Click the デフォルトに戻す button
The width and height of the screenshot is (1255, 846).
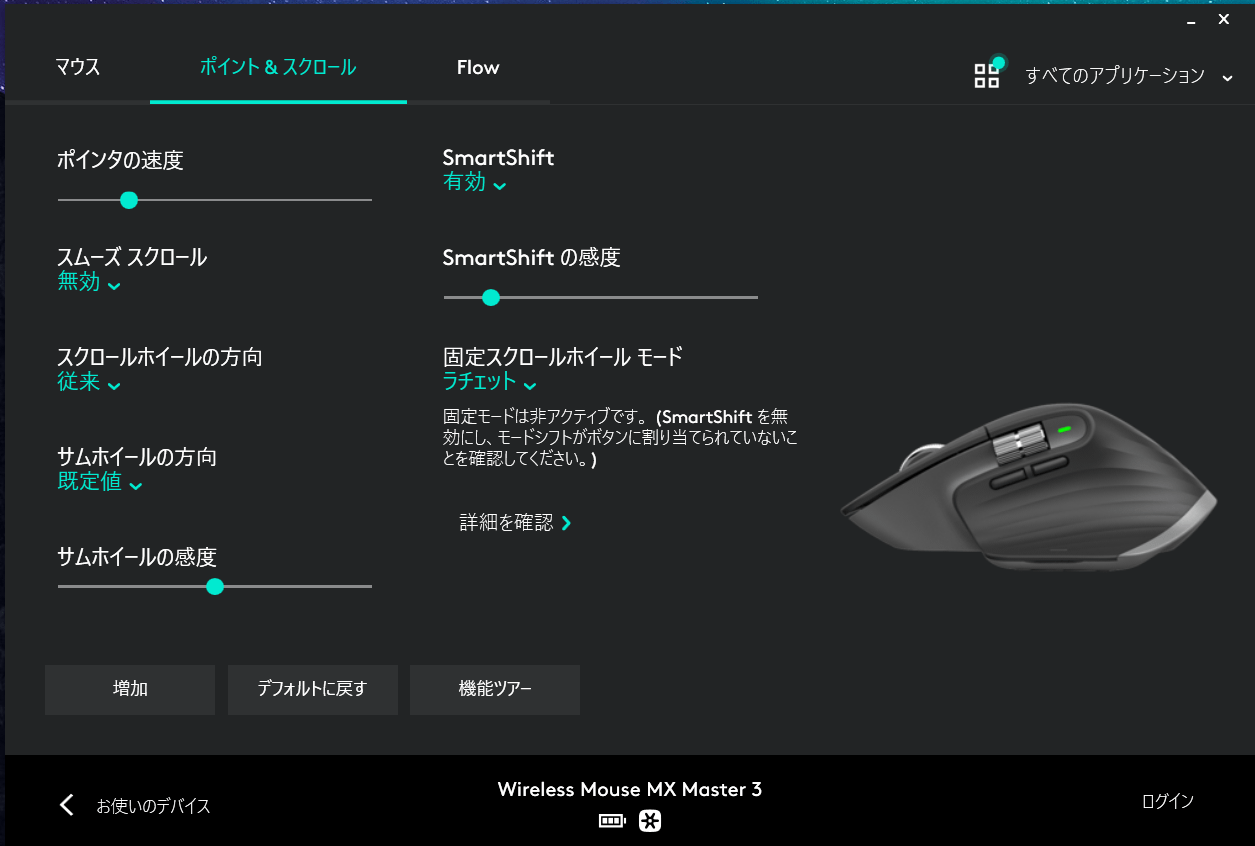click(313, 689)
